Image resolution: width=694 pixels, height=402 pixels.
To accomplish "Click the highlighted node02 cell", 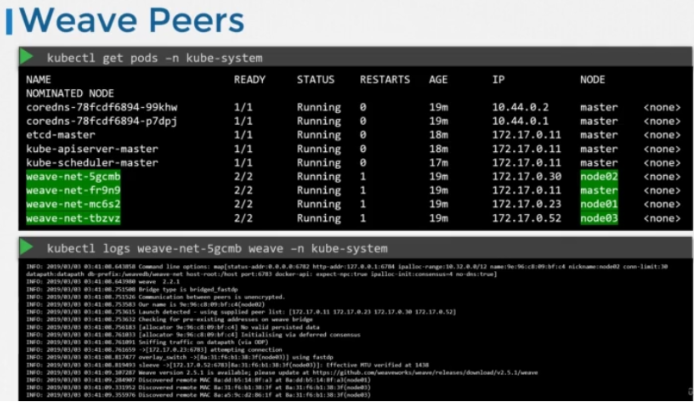I will click(599, 177).
